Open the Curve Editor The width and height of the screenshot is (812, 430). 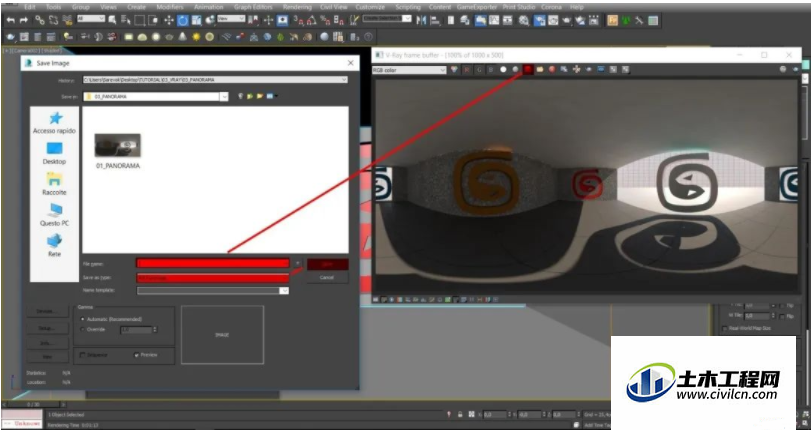point(494,20)
